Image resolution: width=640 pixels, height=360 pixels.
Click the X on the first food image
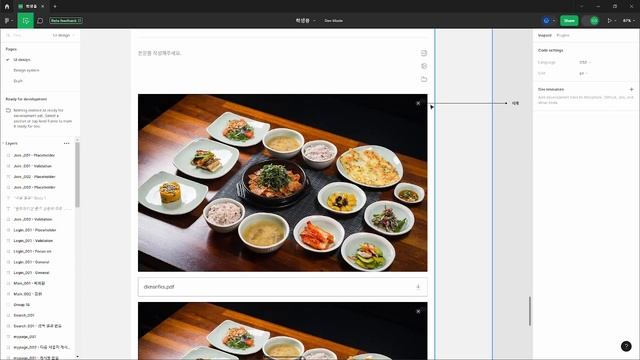point(418,103)
